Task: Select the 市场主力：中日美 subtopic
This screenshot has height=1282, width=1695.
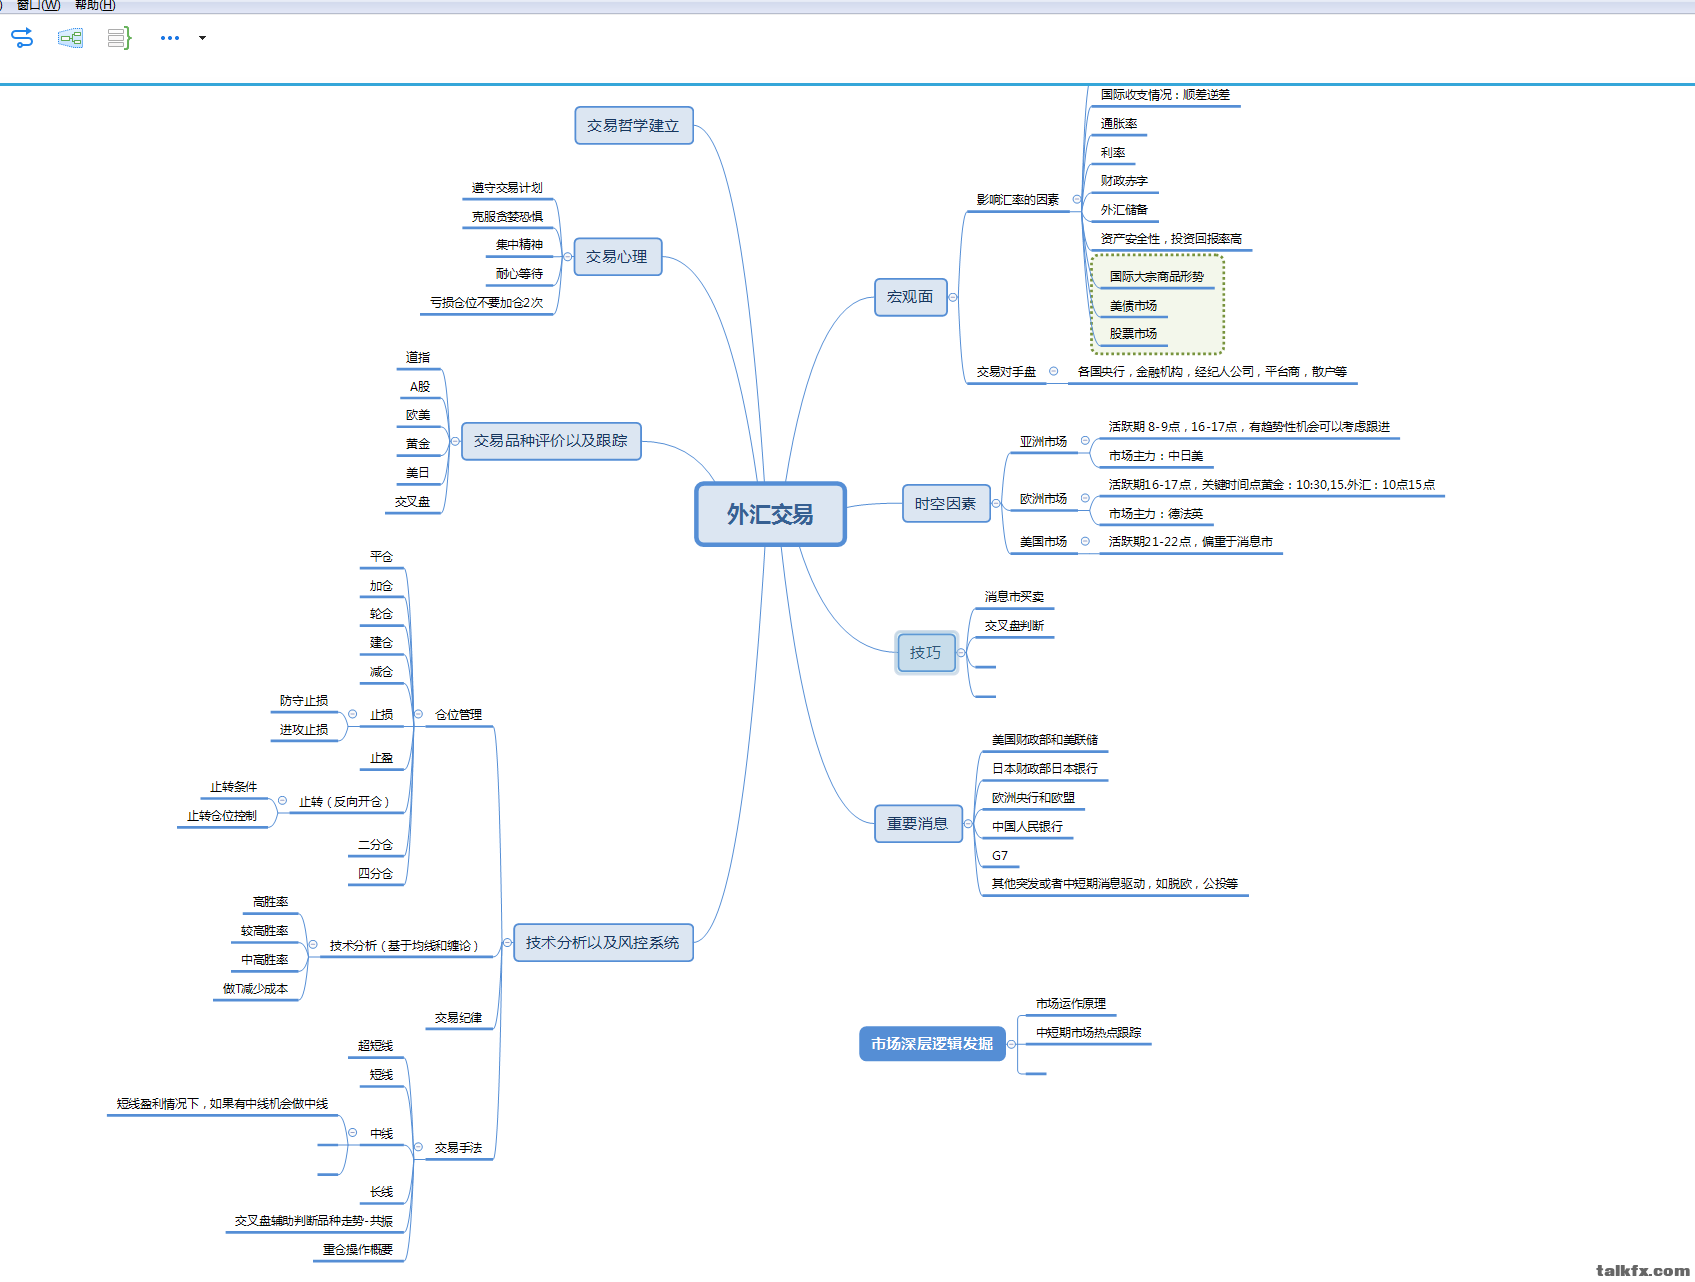Action: [x=1156, y=456]
